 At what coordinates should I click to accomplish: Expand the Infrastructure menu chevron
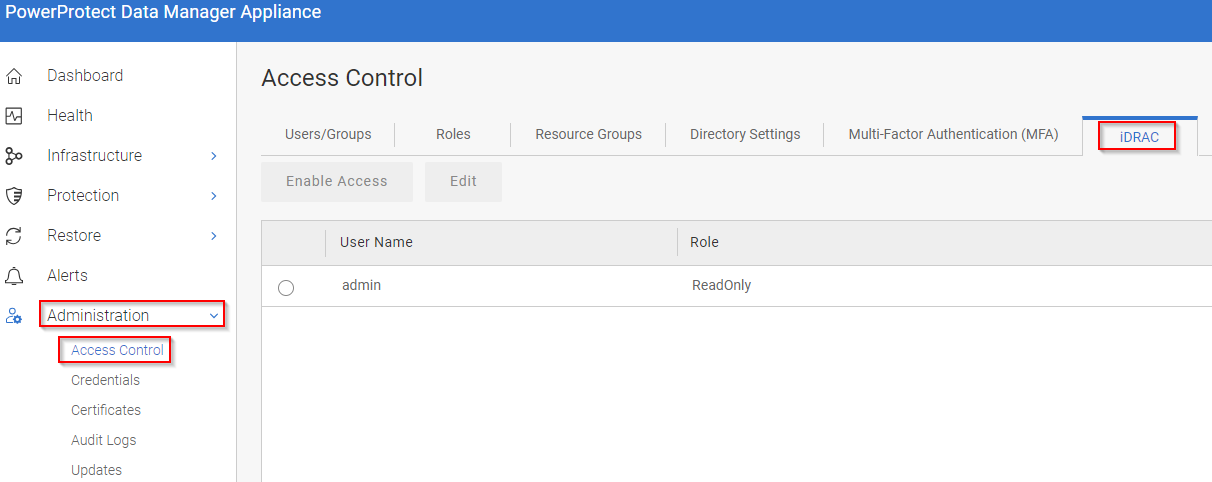pos(214,156)
